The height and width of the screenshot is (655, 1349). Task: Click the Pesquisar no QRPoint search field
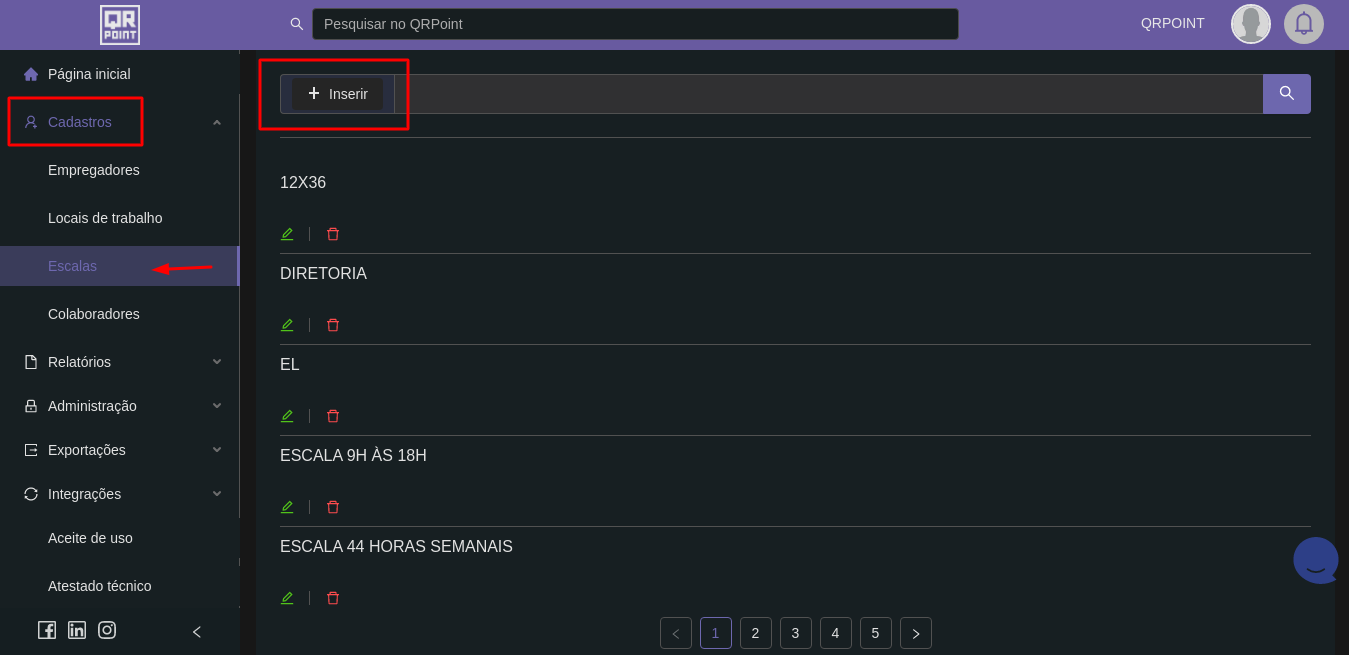(635, 24)
